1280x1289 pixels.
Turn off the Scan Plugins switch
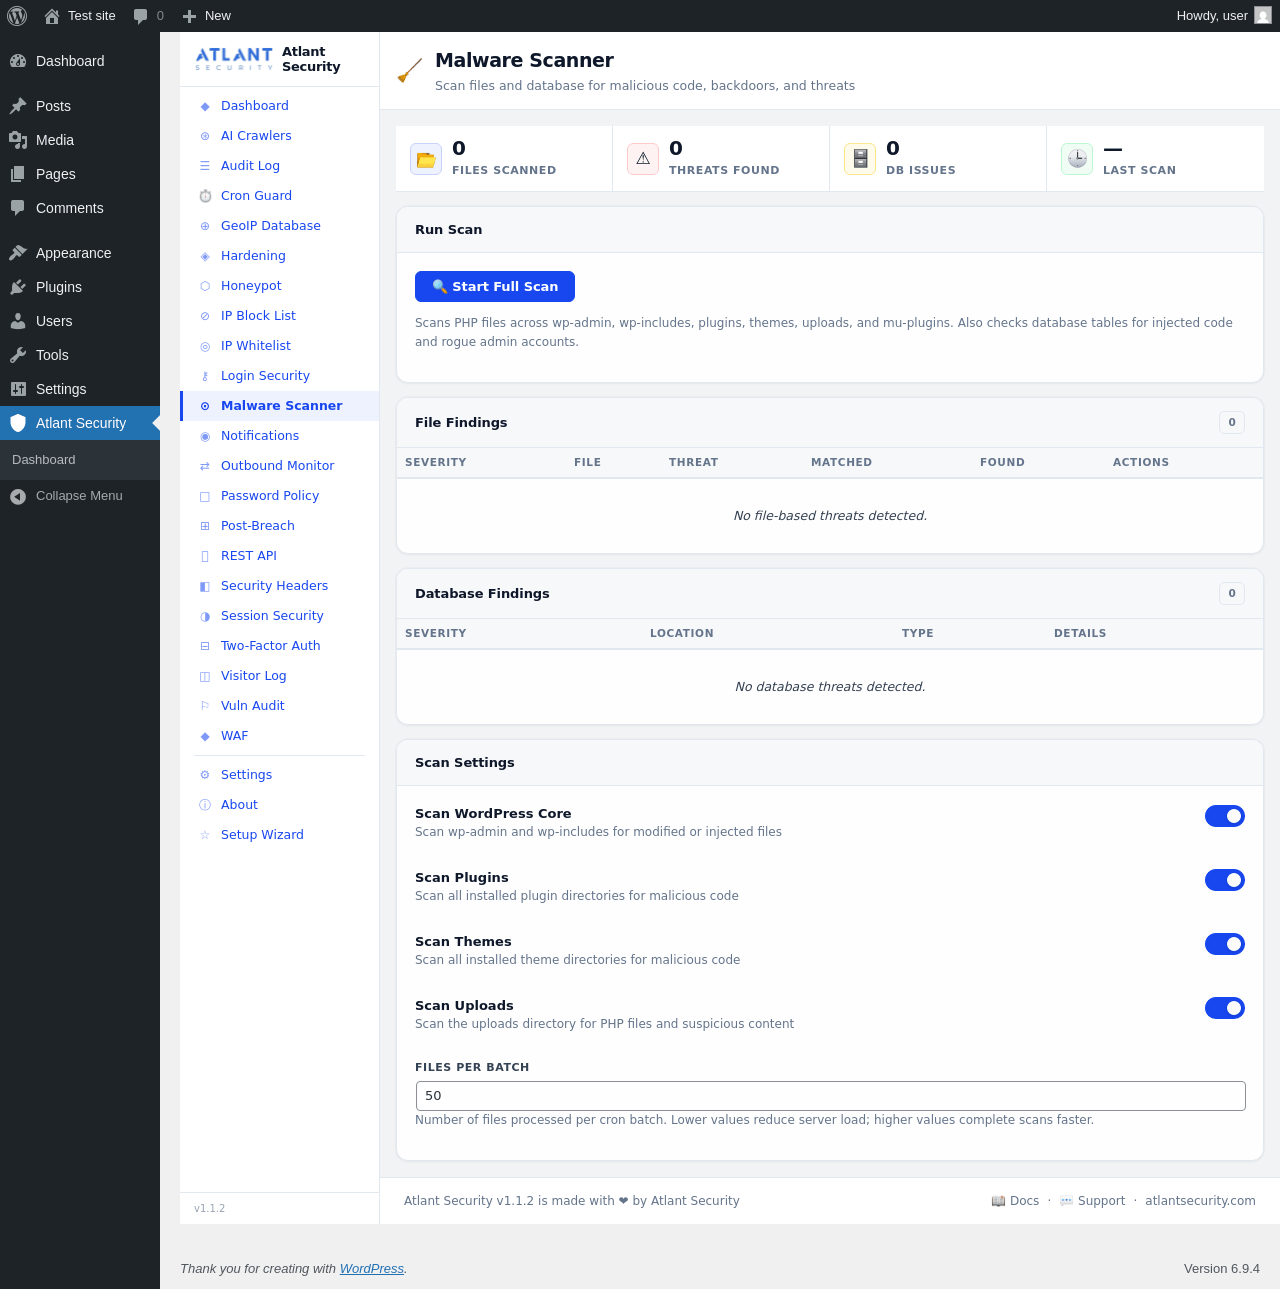(x=1224, y=880)
